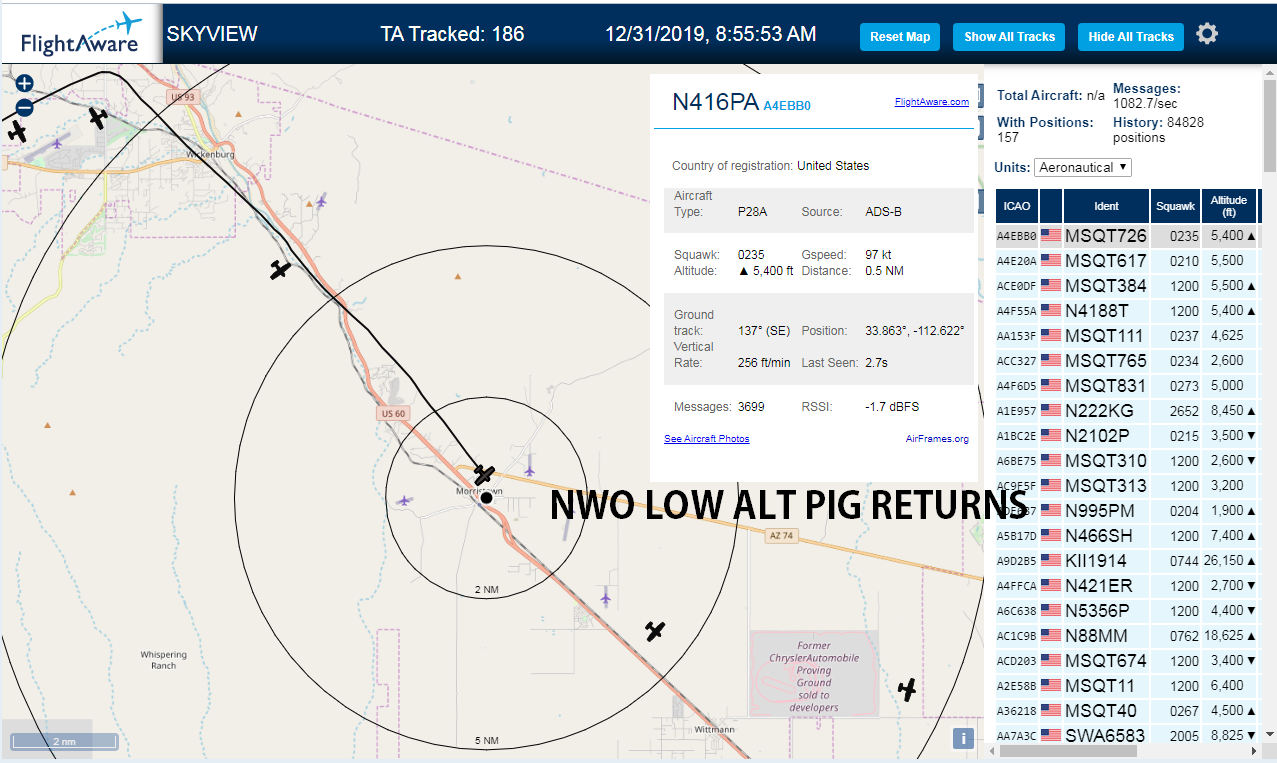Select the KII1914 aircraft row
The width and height of the screenshot is (1277, 763).
point(1127,561)
